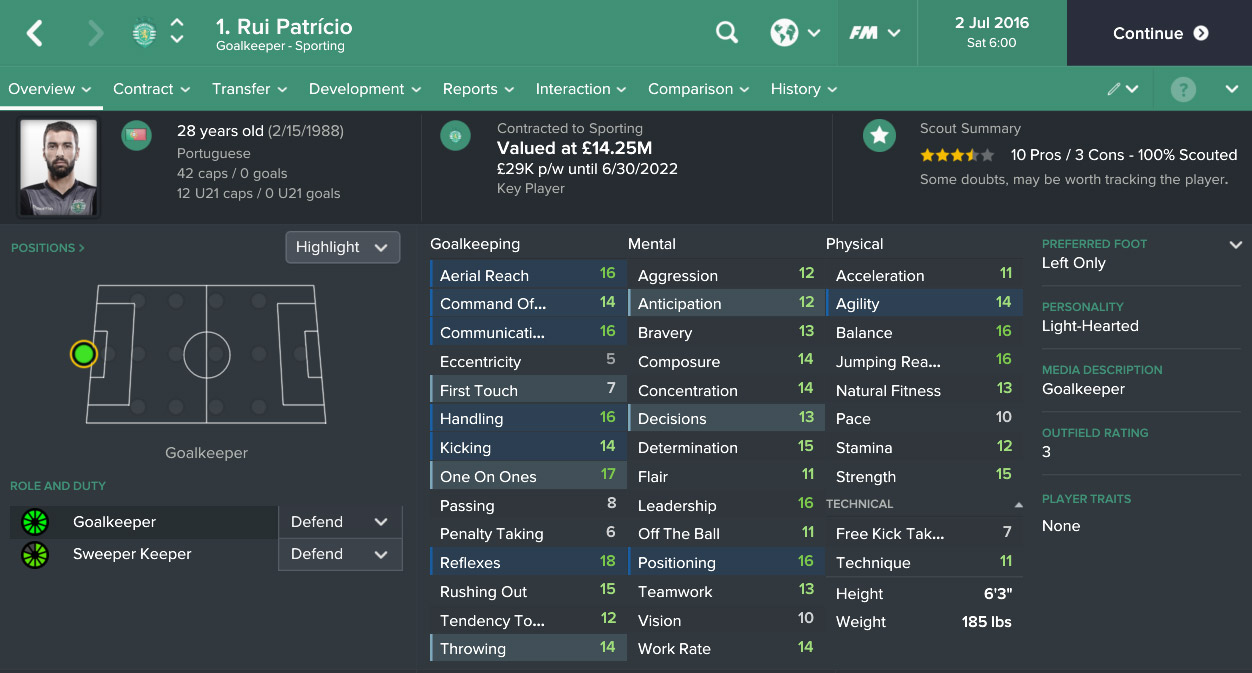The width and height of the screenshot is (1252, 673).
Task: Click the Sporting club badge in header
Action: pos(145,34)
